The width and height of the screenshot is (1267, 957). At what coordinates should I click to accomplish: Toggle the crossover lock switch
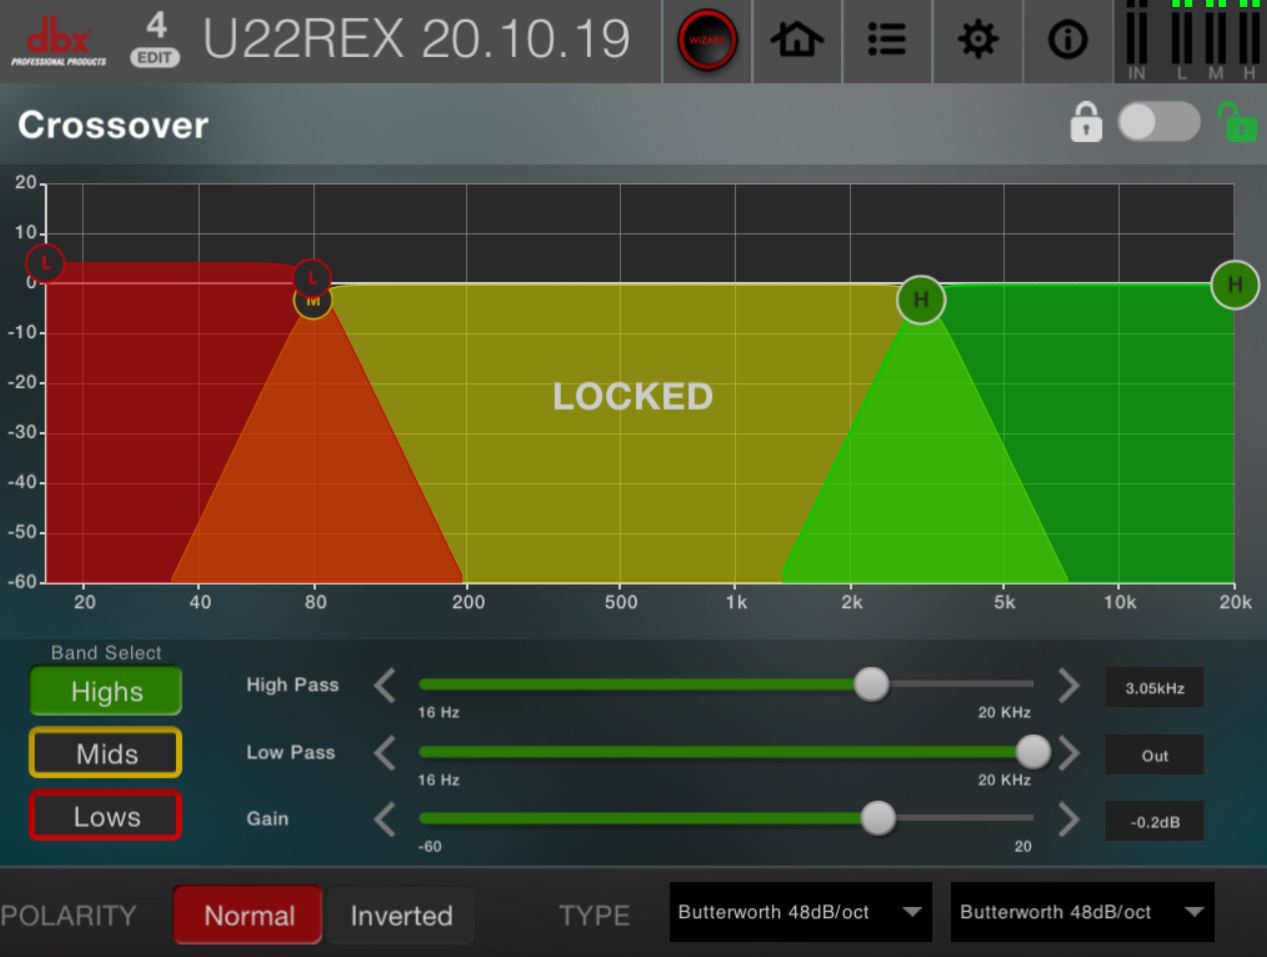1159,123
